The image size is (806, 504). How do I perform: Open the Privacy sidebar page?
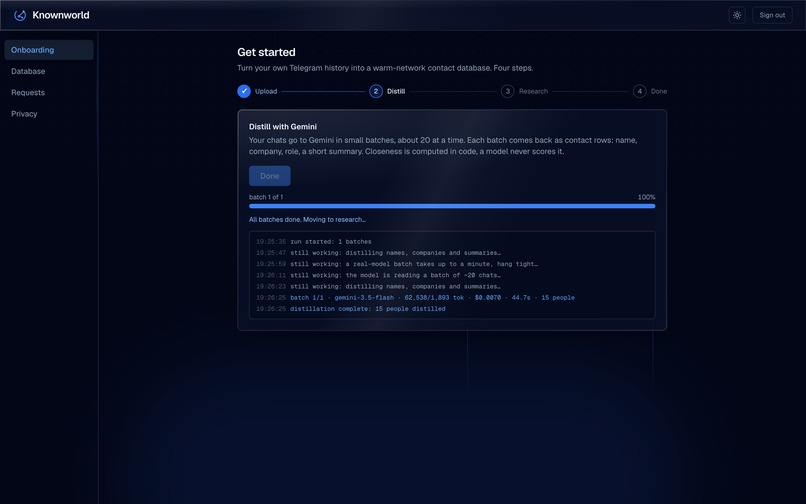coord(49,114)
